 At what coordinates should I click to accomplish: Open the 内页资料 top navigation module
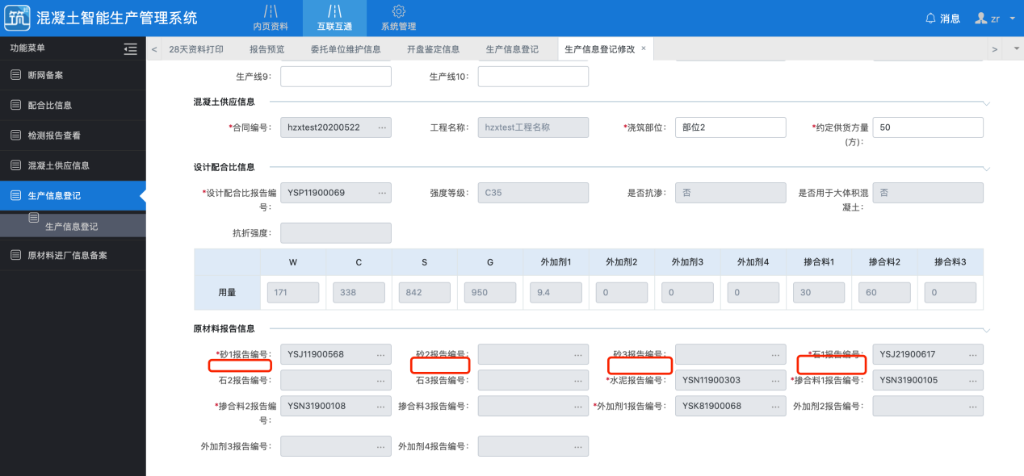coord(270,18)
